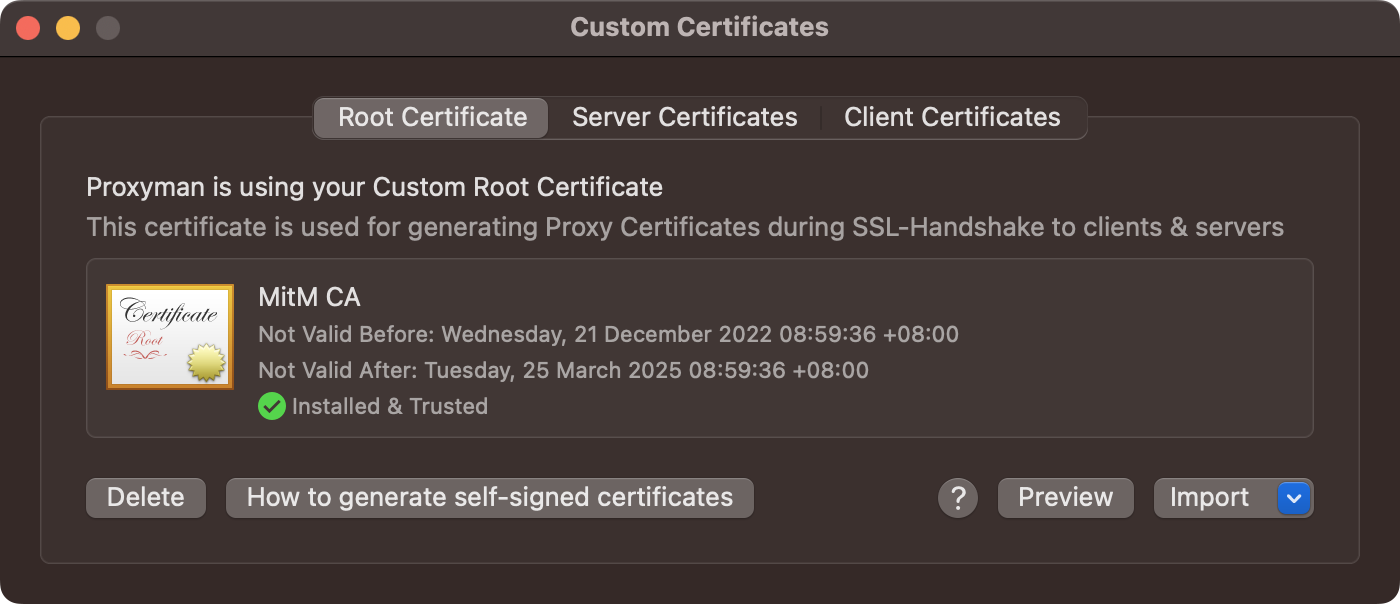Go to the Client Certificates tab
Screen dimensions: 1400x604
952,118
